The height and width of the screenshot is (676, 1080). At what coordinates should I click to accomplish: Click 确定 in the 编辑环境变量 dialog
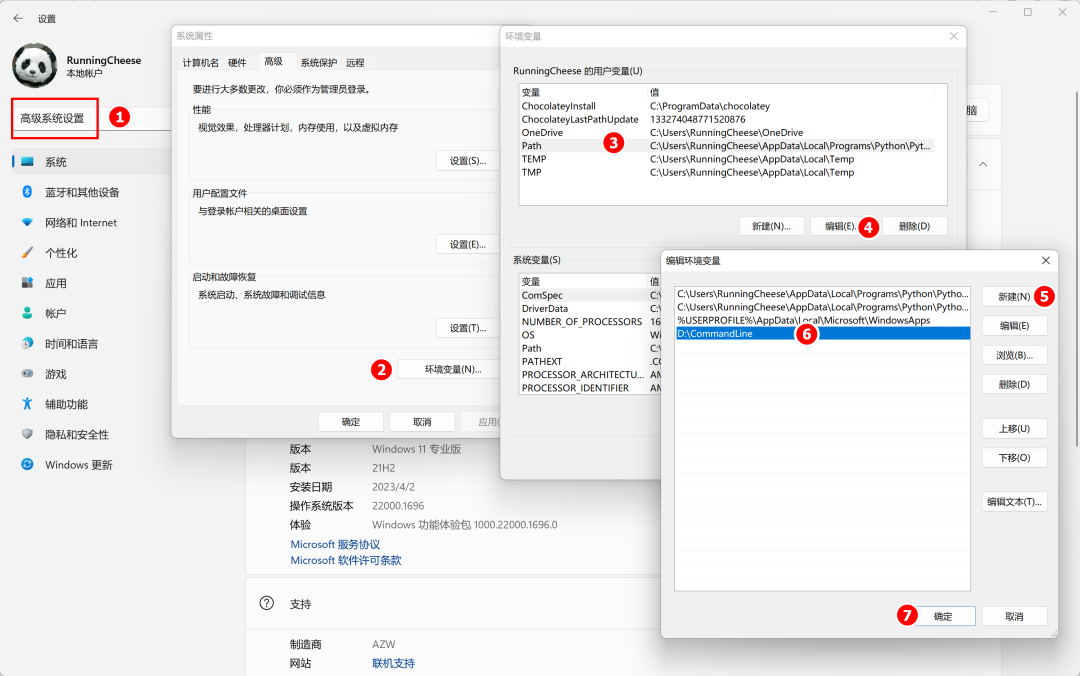coord(942,616)
